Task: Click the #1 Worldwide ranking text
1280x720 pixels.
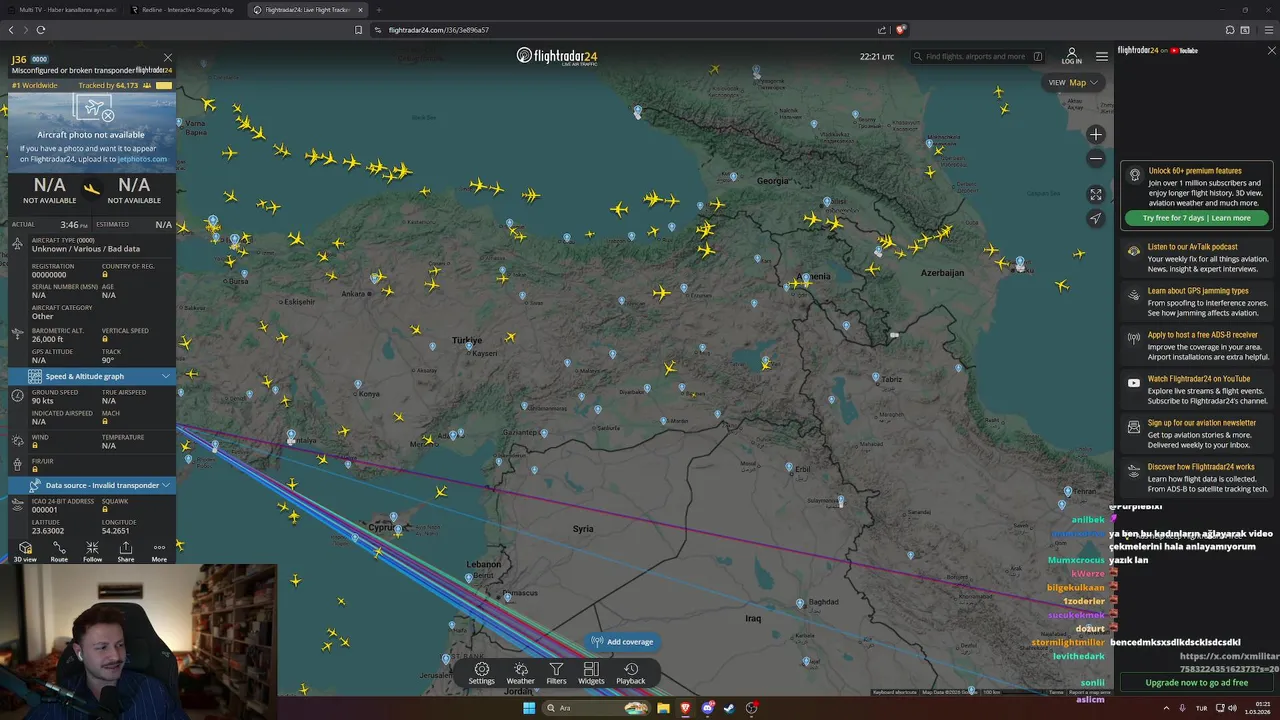Action: [35, 86]
